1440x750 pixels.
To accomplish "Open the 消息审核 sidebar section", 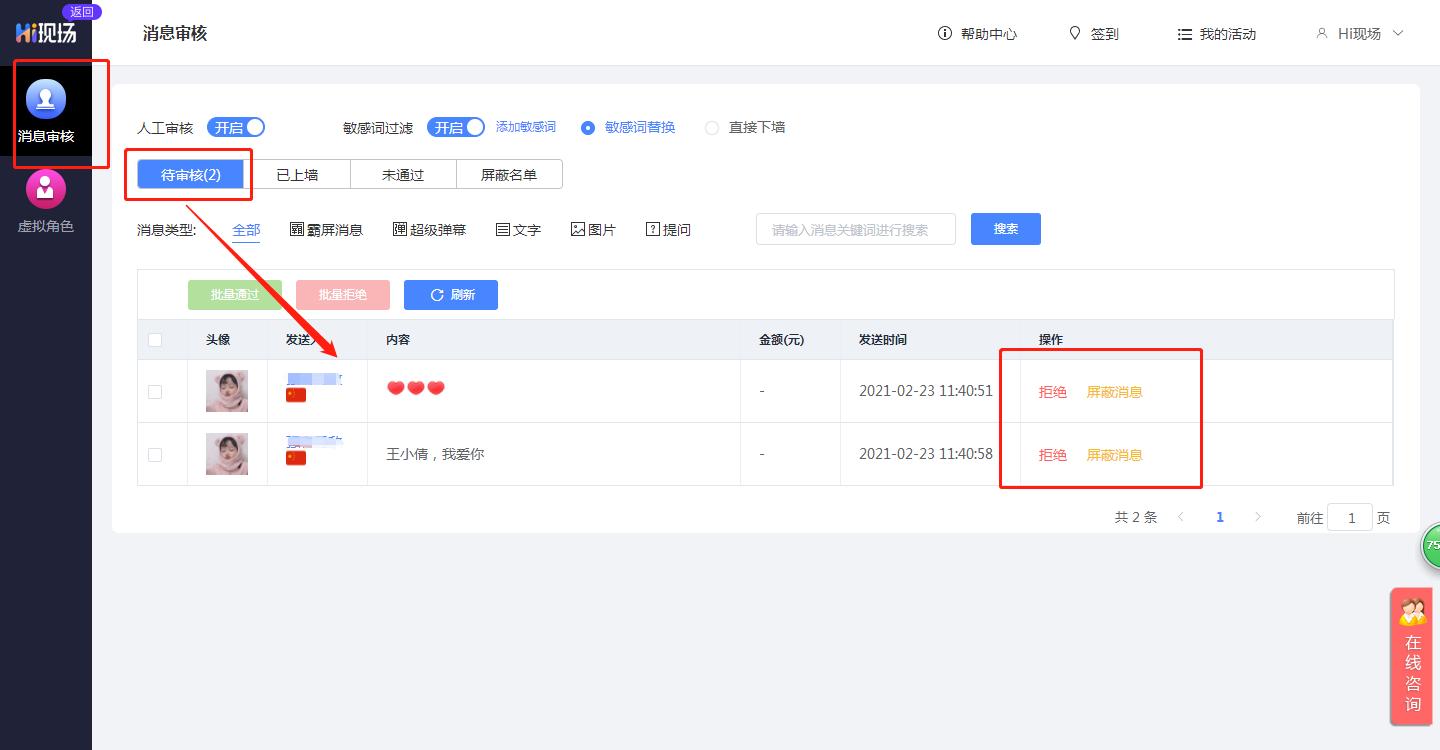I will pos(45,113).
